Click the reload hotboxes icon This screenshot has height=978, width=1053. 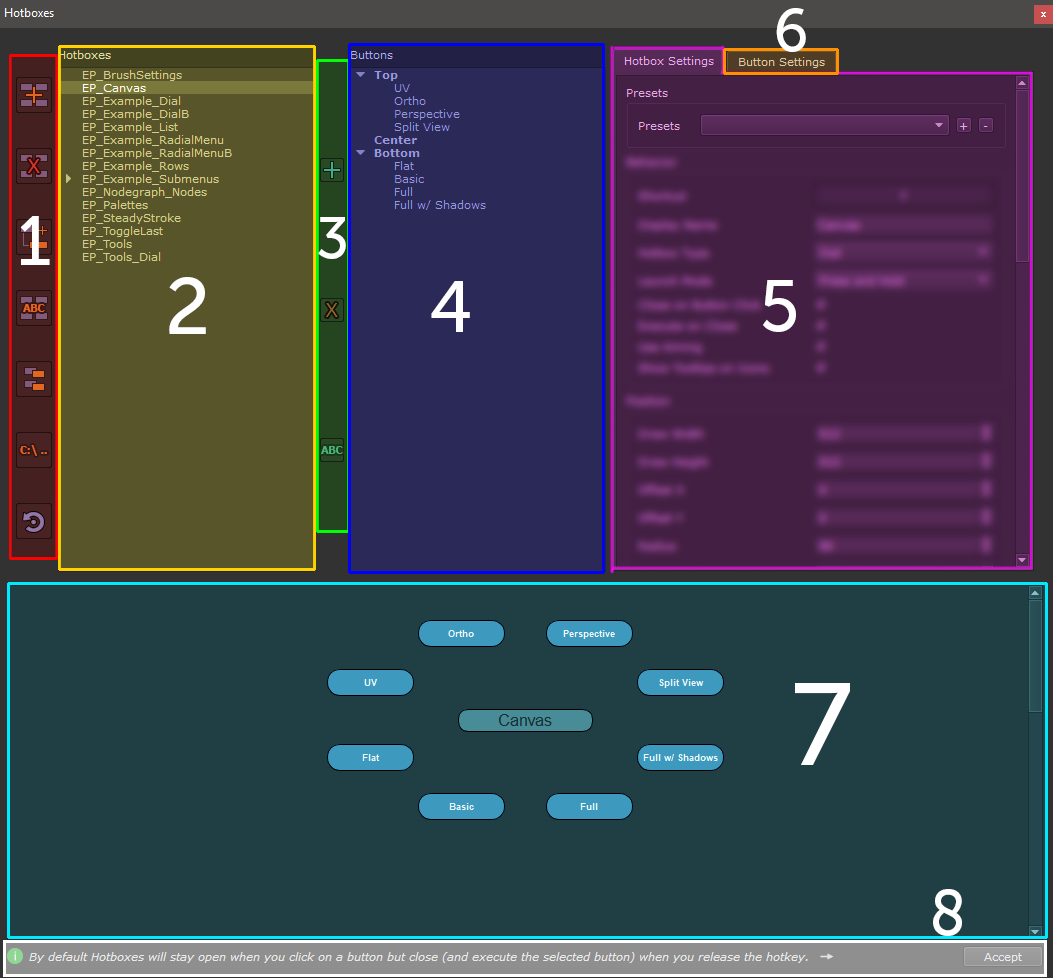[x=34, y=521]
